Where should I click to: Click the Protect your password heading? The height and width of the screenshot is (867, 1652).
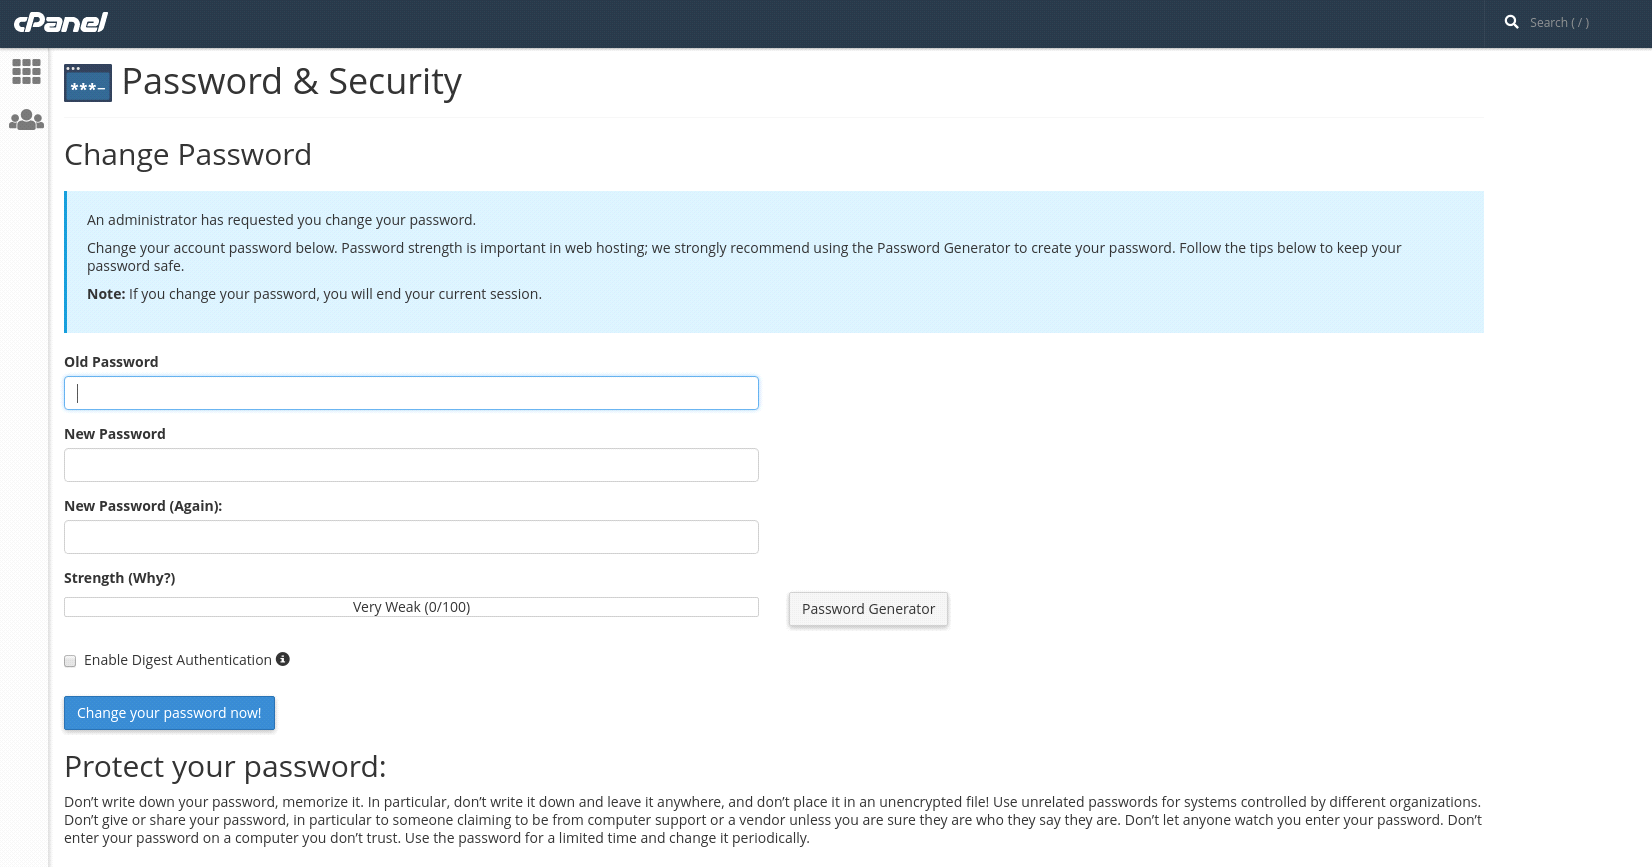pyautogui.click(x=225, y=766)
